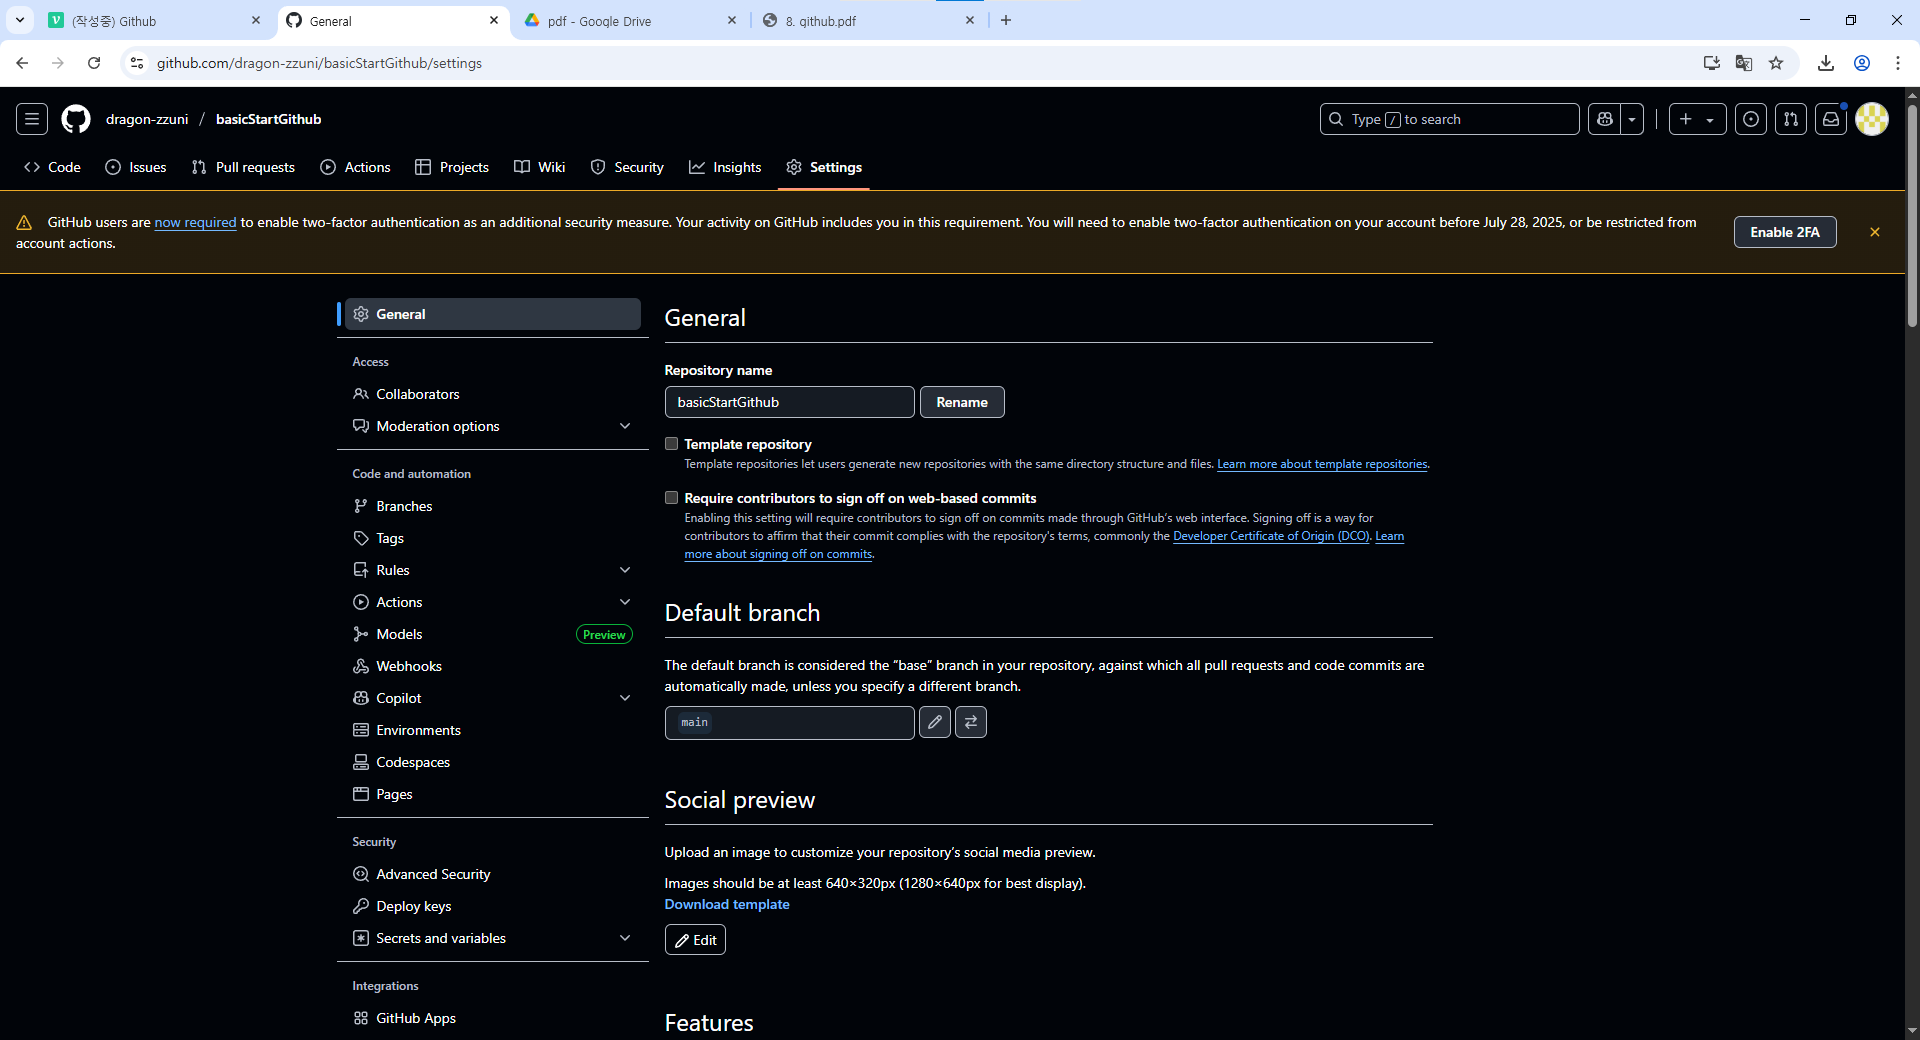Open Pages settings in sidebar
The width and height of the screenshot is (1920, 1040).
[x=493, y=794]
